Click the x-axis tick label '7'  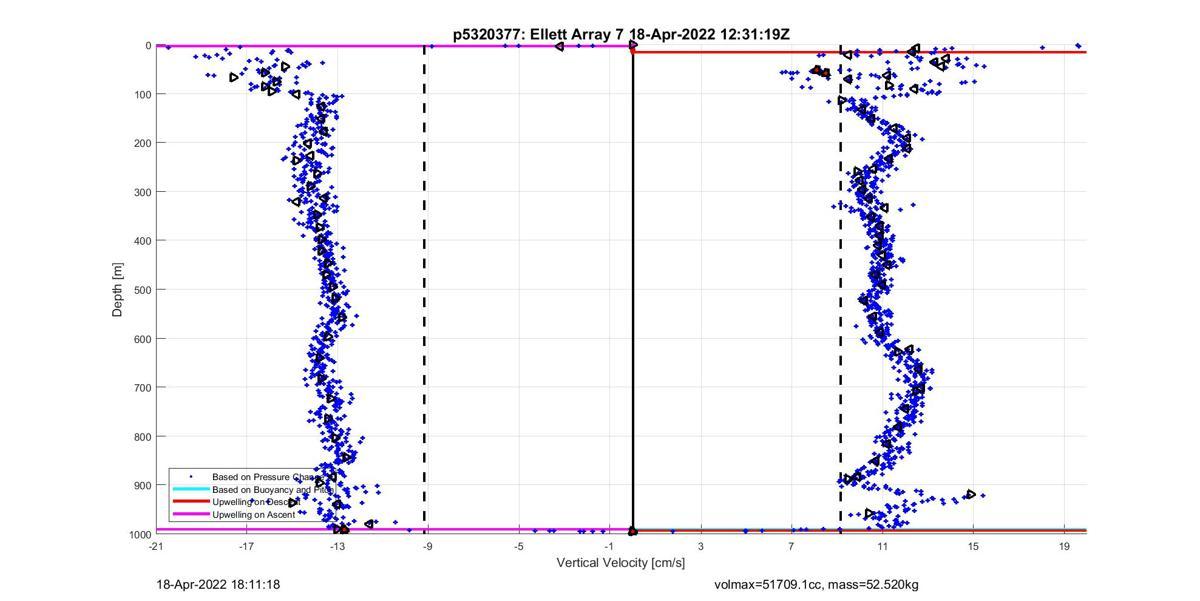coord(791,546)
